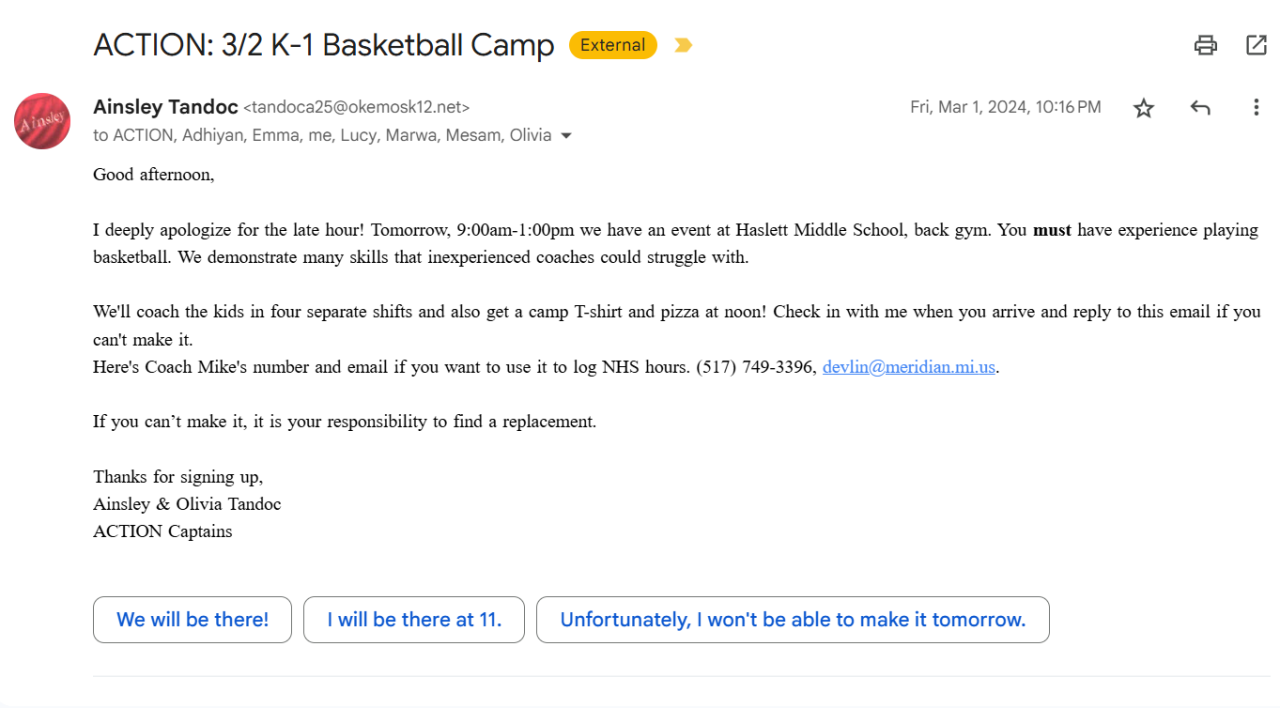Screen dimensions: 1280x708
Task: Expand recipient details with the dropdown arrow
Action: [x=566, y=136]
